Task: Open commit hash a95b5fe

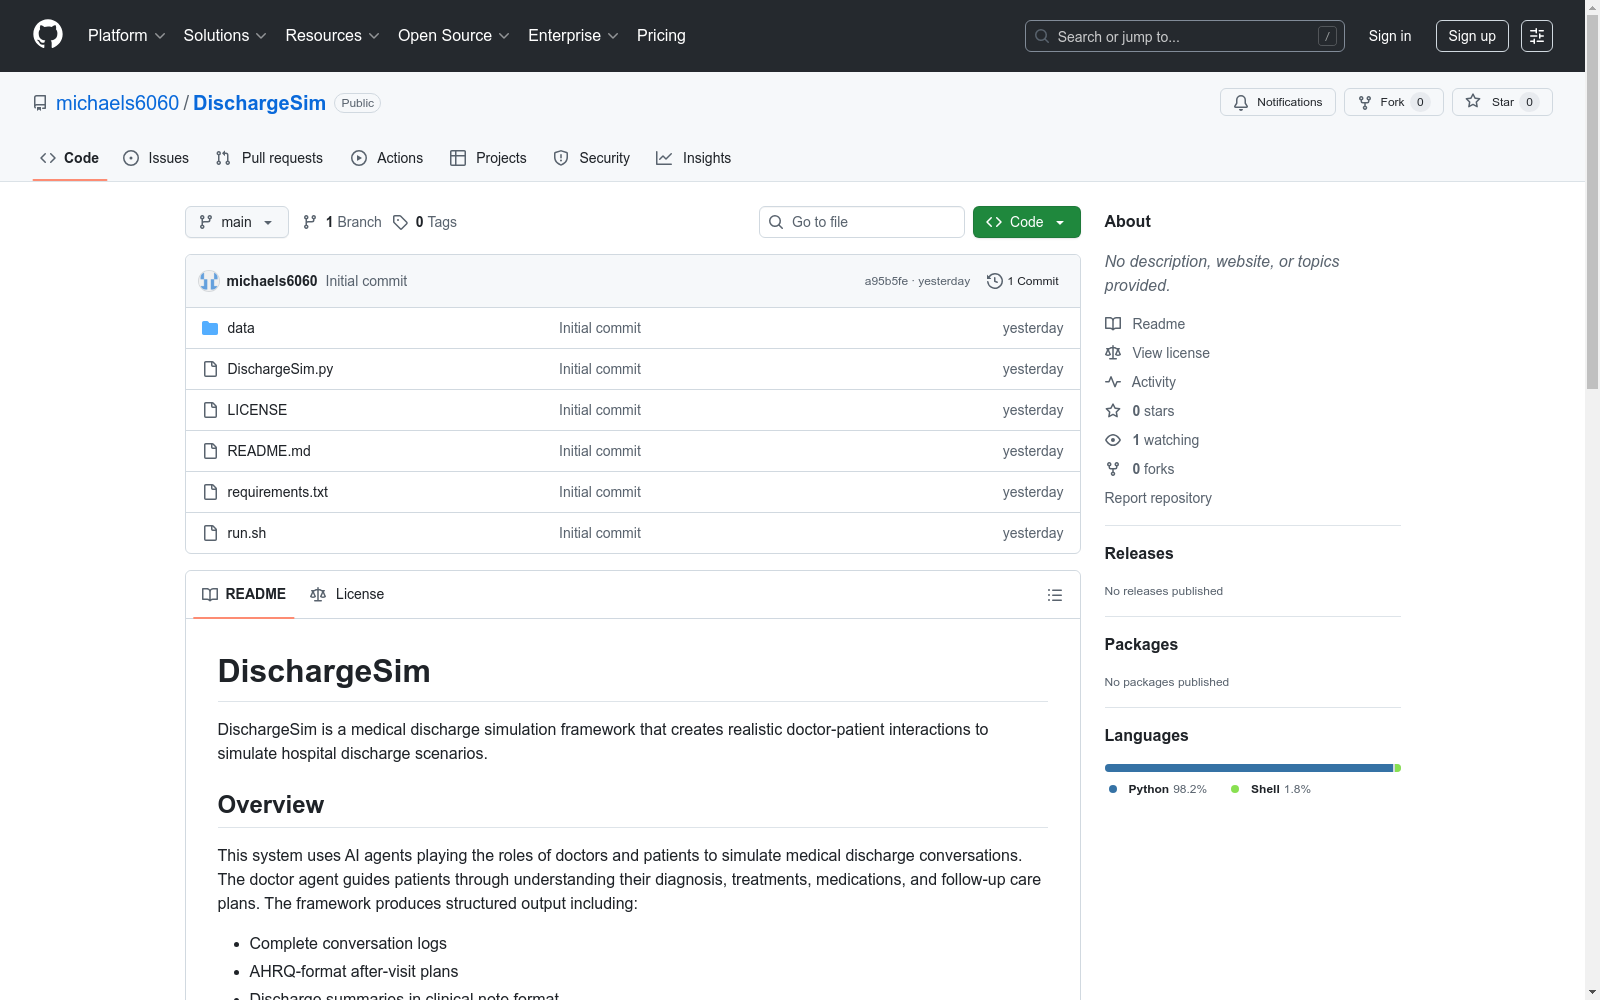Action: coord(886,281)
